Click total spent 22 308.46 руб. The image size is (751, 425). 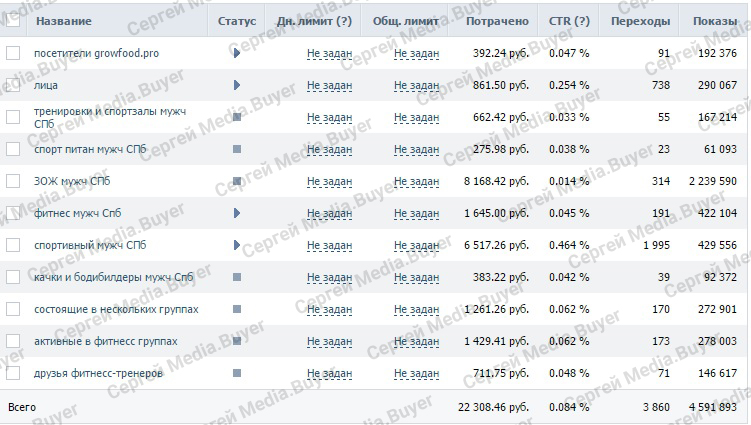pyautogui.click(x=493, y=407)
